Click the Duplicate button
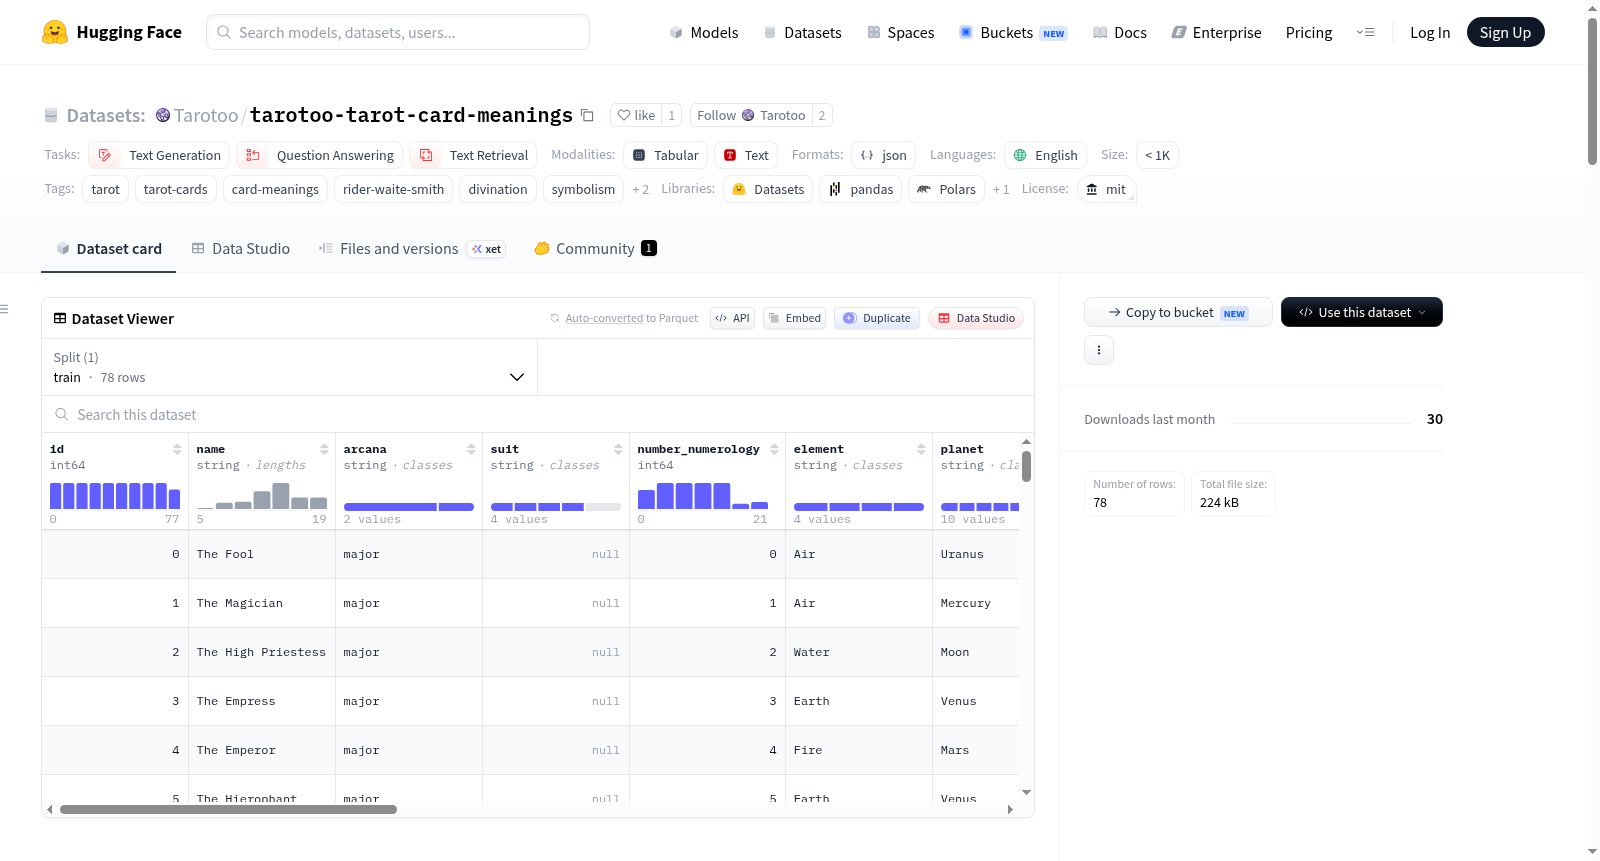1600x861 pixels. click(877, 318)
